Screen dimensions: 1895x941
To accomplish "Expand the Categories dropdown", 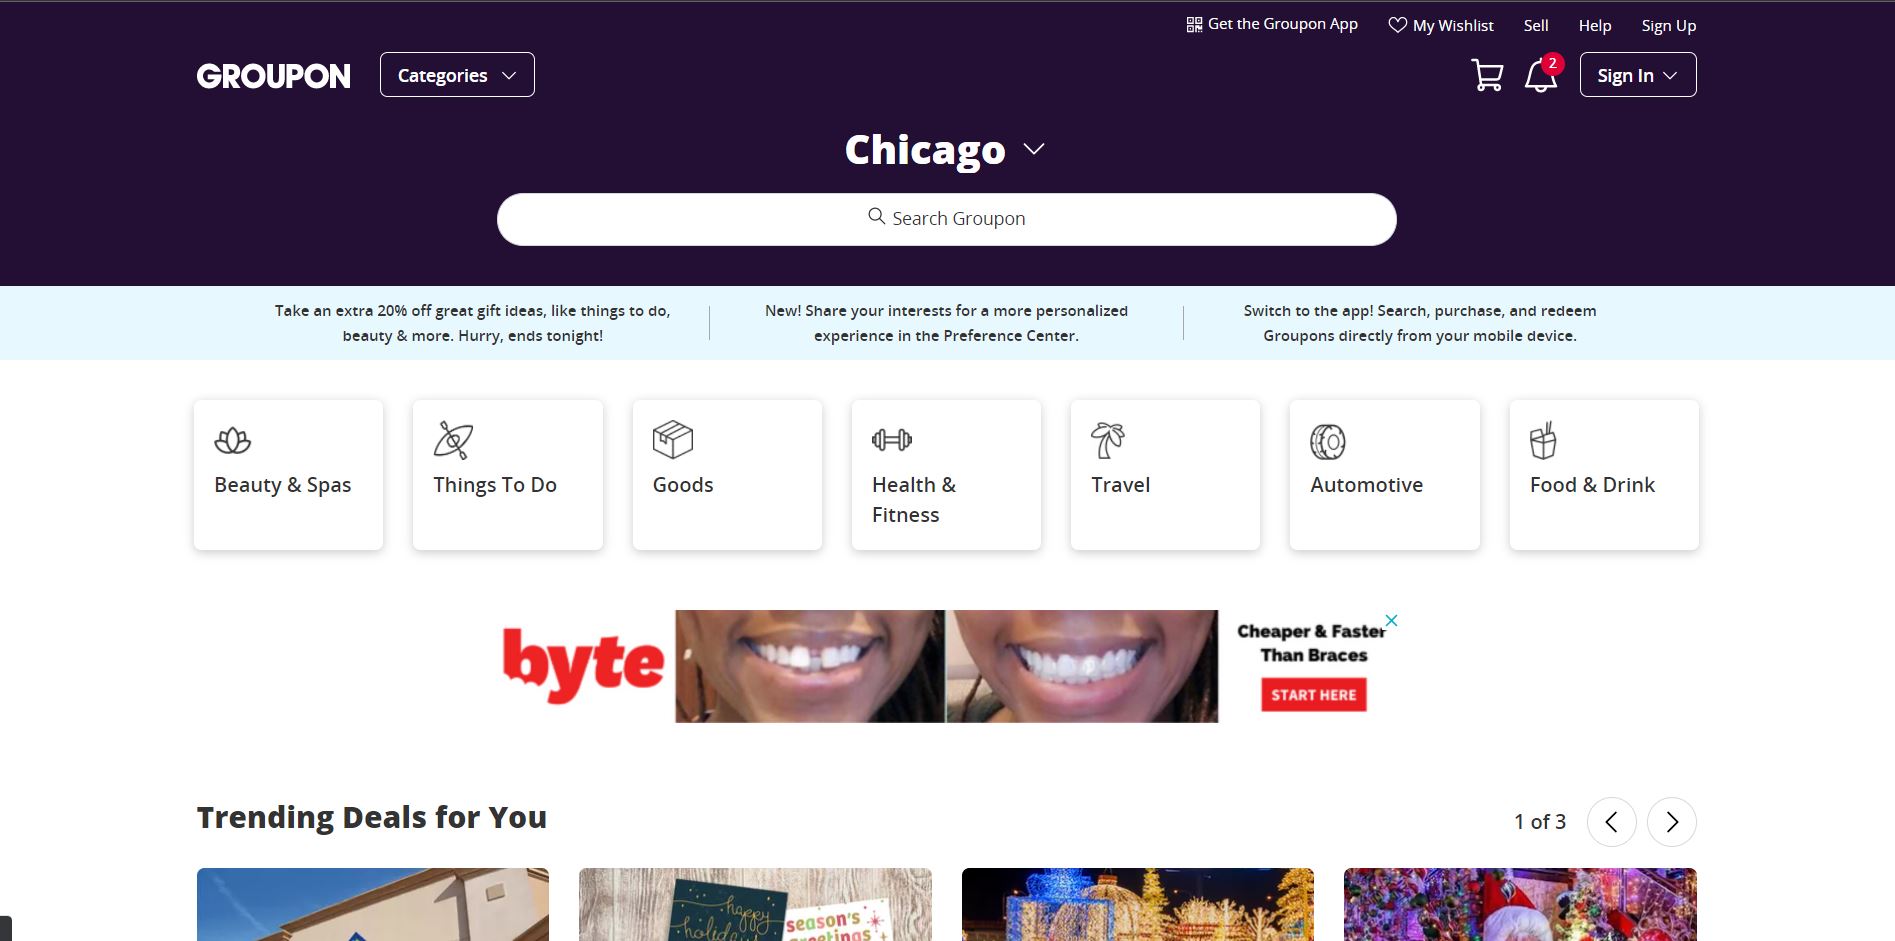I will (457, 75).
